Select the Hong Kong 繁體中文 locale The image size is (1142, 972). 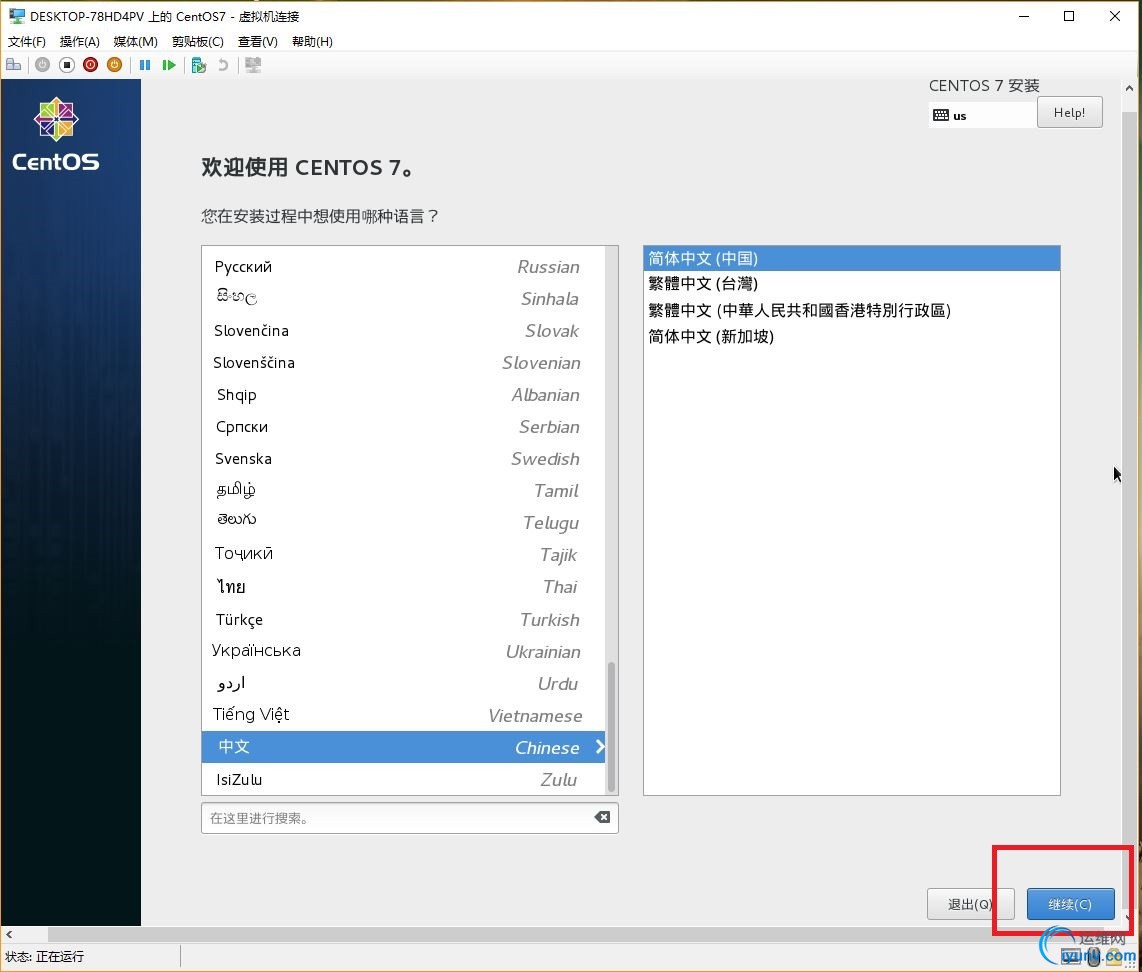coord(851,310)
